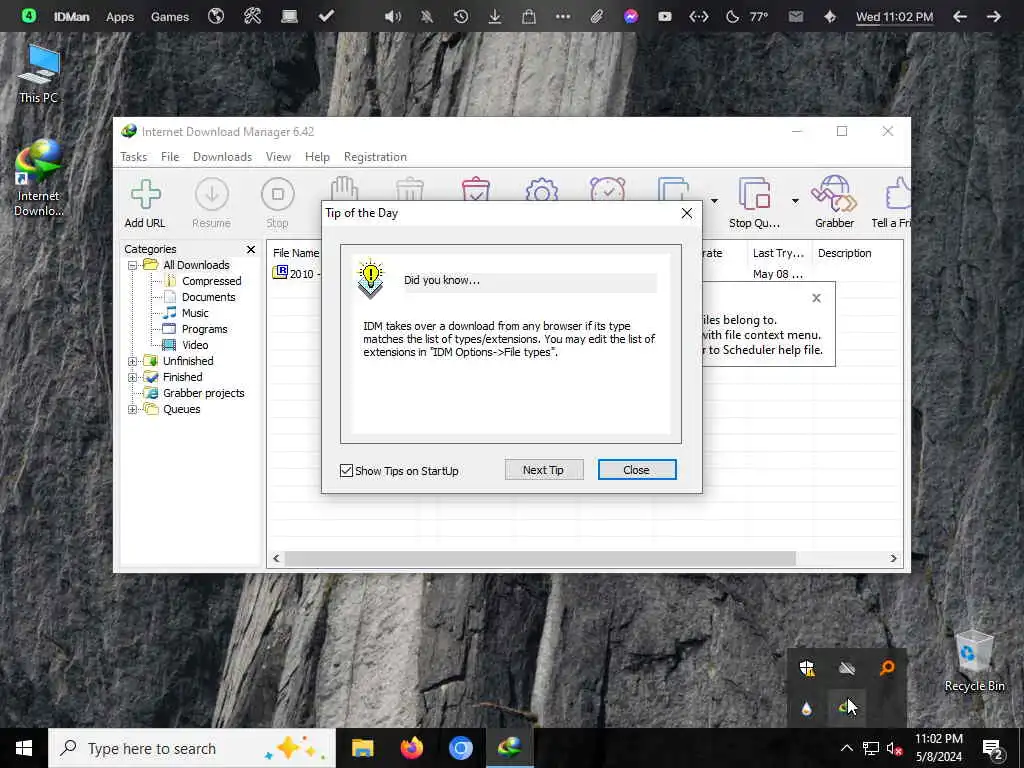
Task: Launch Firefox from the taskbar
Action: (411, 748)
